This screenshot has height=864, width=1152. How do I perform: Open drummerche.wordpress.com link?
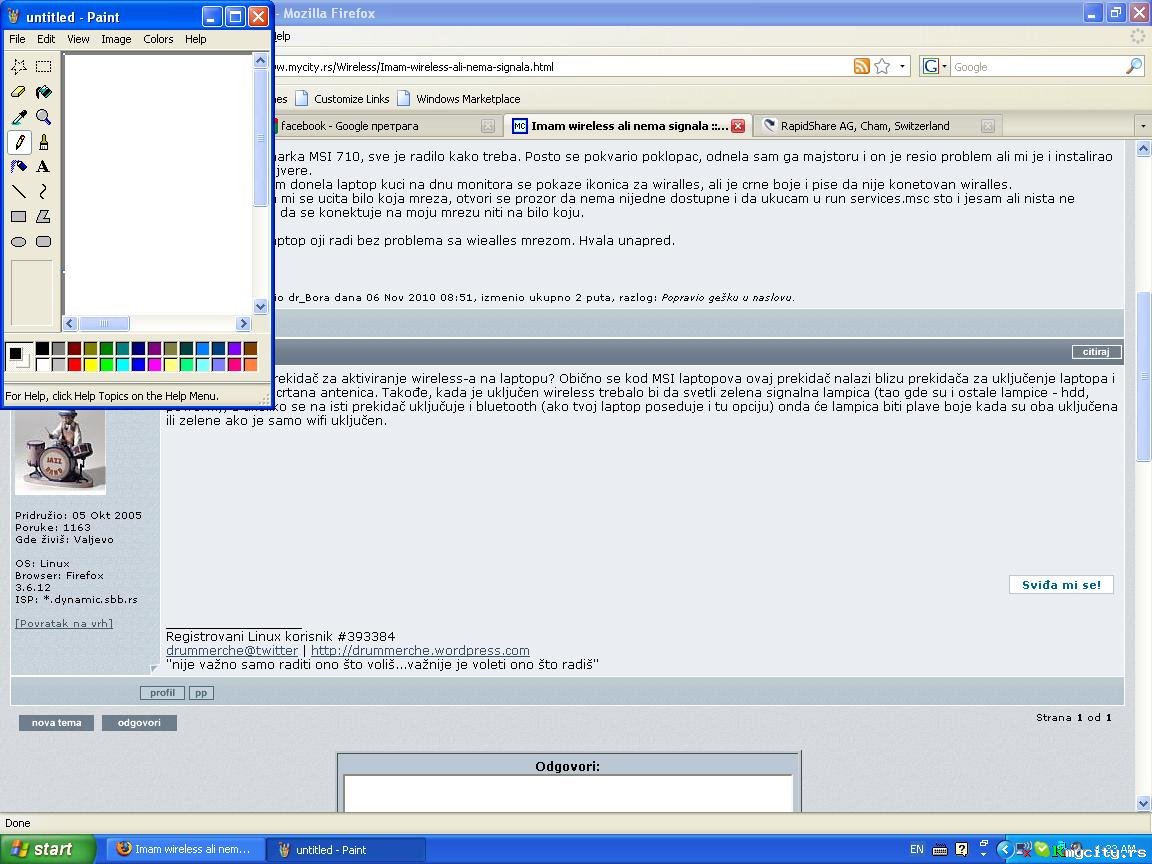420,650
